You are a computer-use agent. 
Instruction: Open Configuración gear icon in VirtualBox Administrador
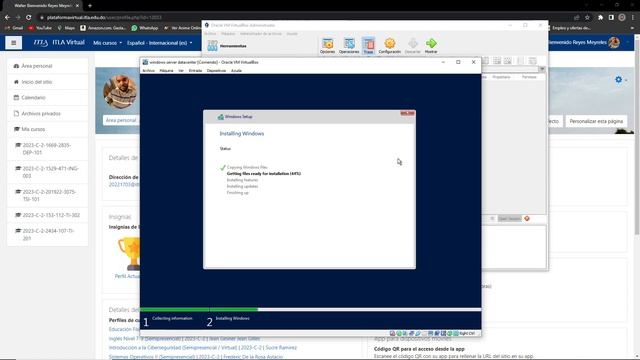[389, 46]
